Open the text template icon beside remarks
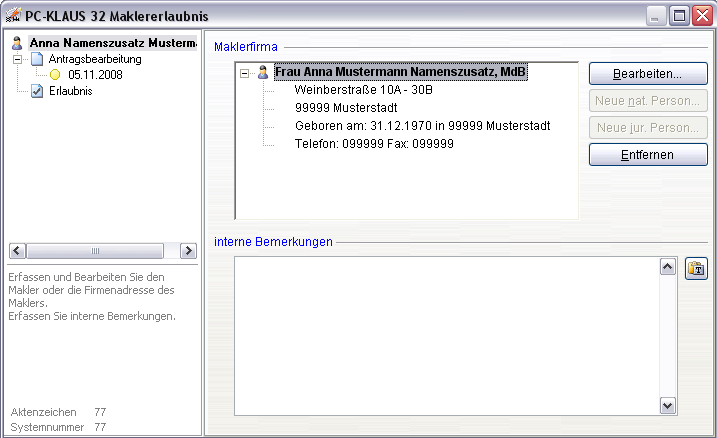This screenshot has width=717, height=438. click(696, 268)
